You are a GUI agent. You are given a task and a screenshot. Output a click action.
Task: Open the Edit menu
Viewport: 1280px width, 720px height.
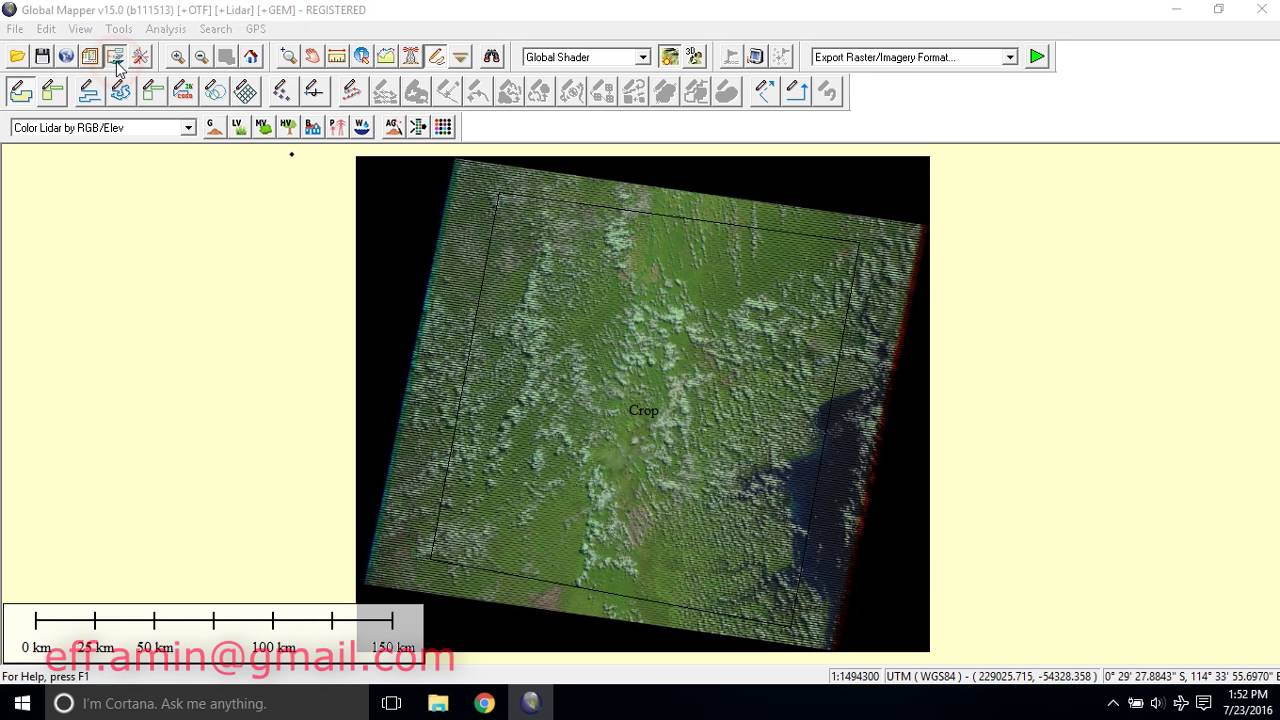point(46,29)
